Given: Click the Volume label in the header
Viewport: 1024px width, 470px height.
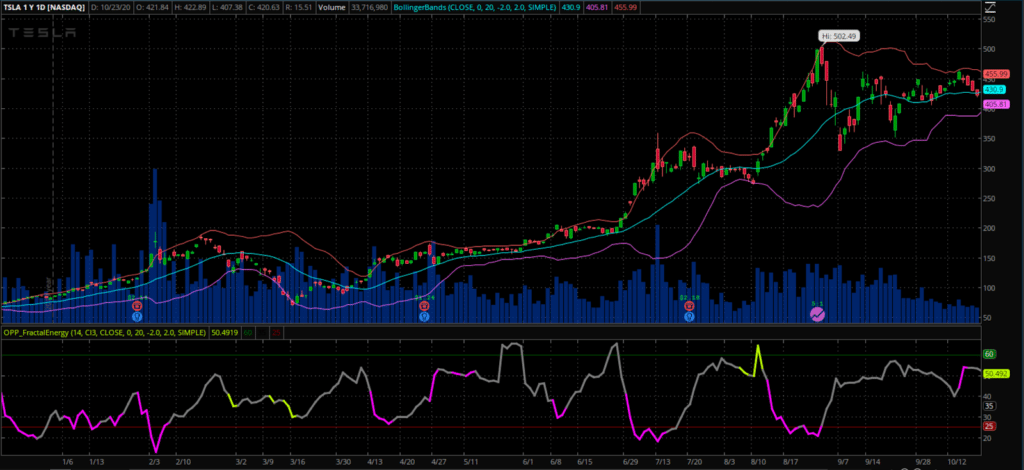Looking at the screenshot, I should click(331, 8).
